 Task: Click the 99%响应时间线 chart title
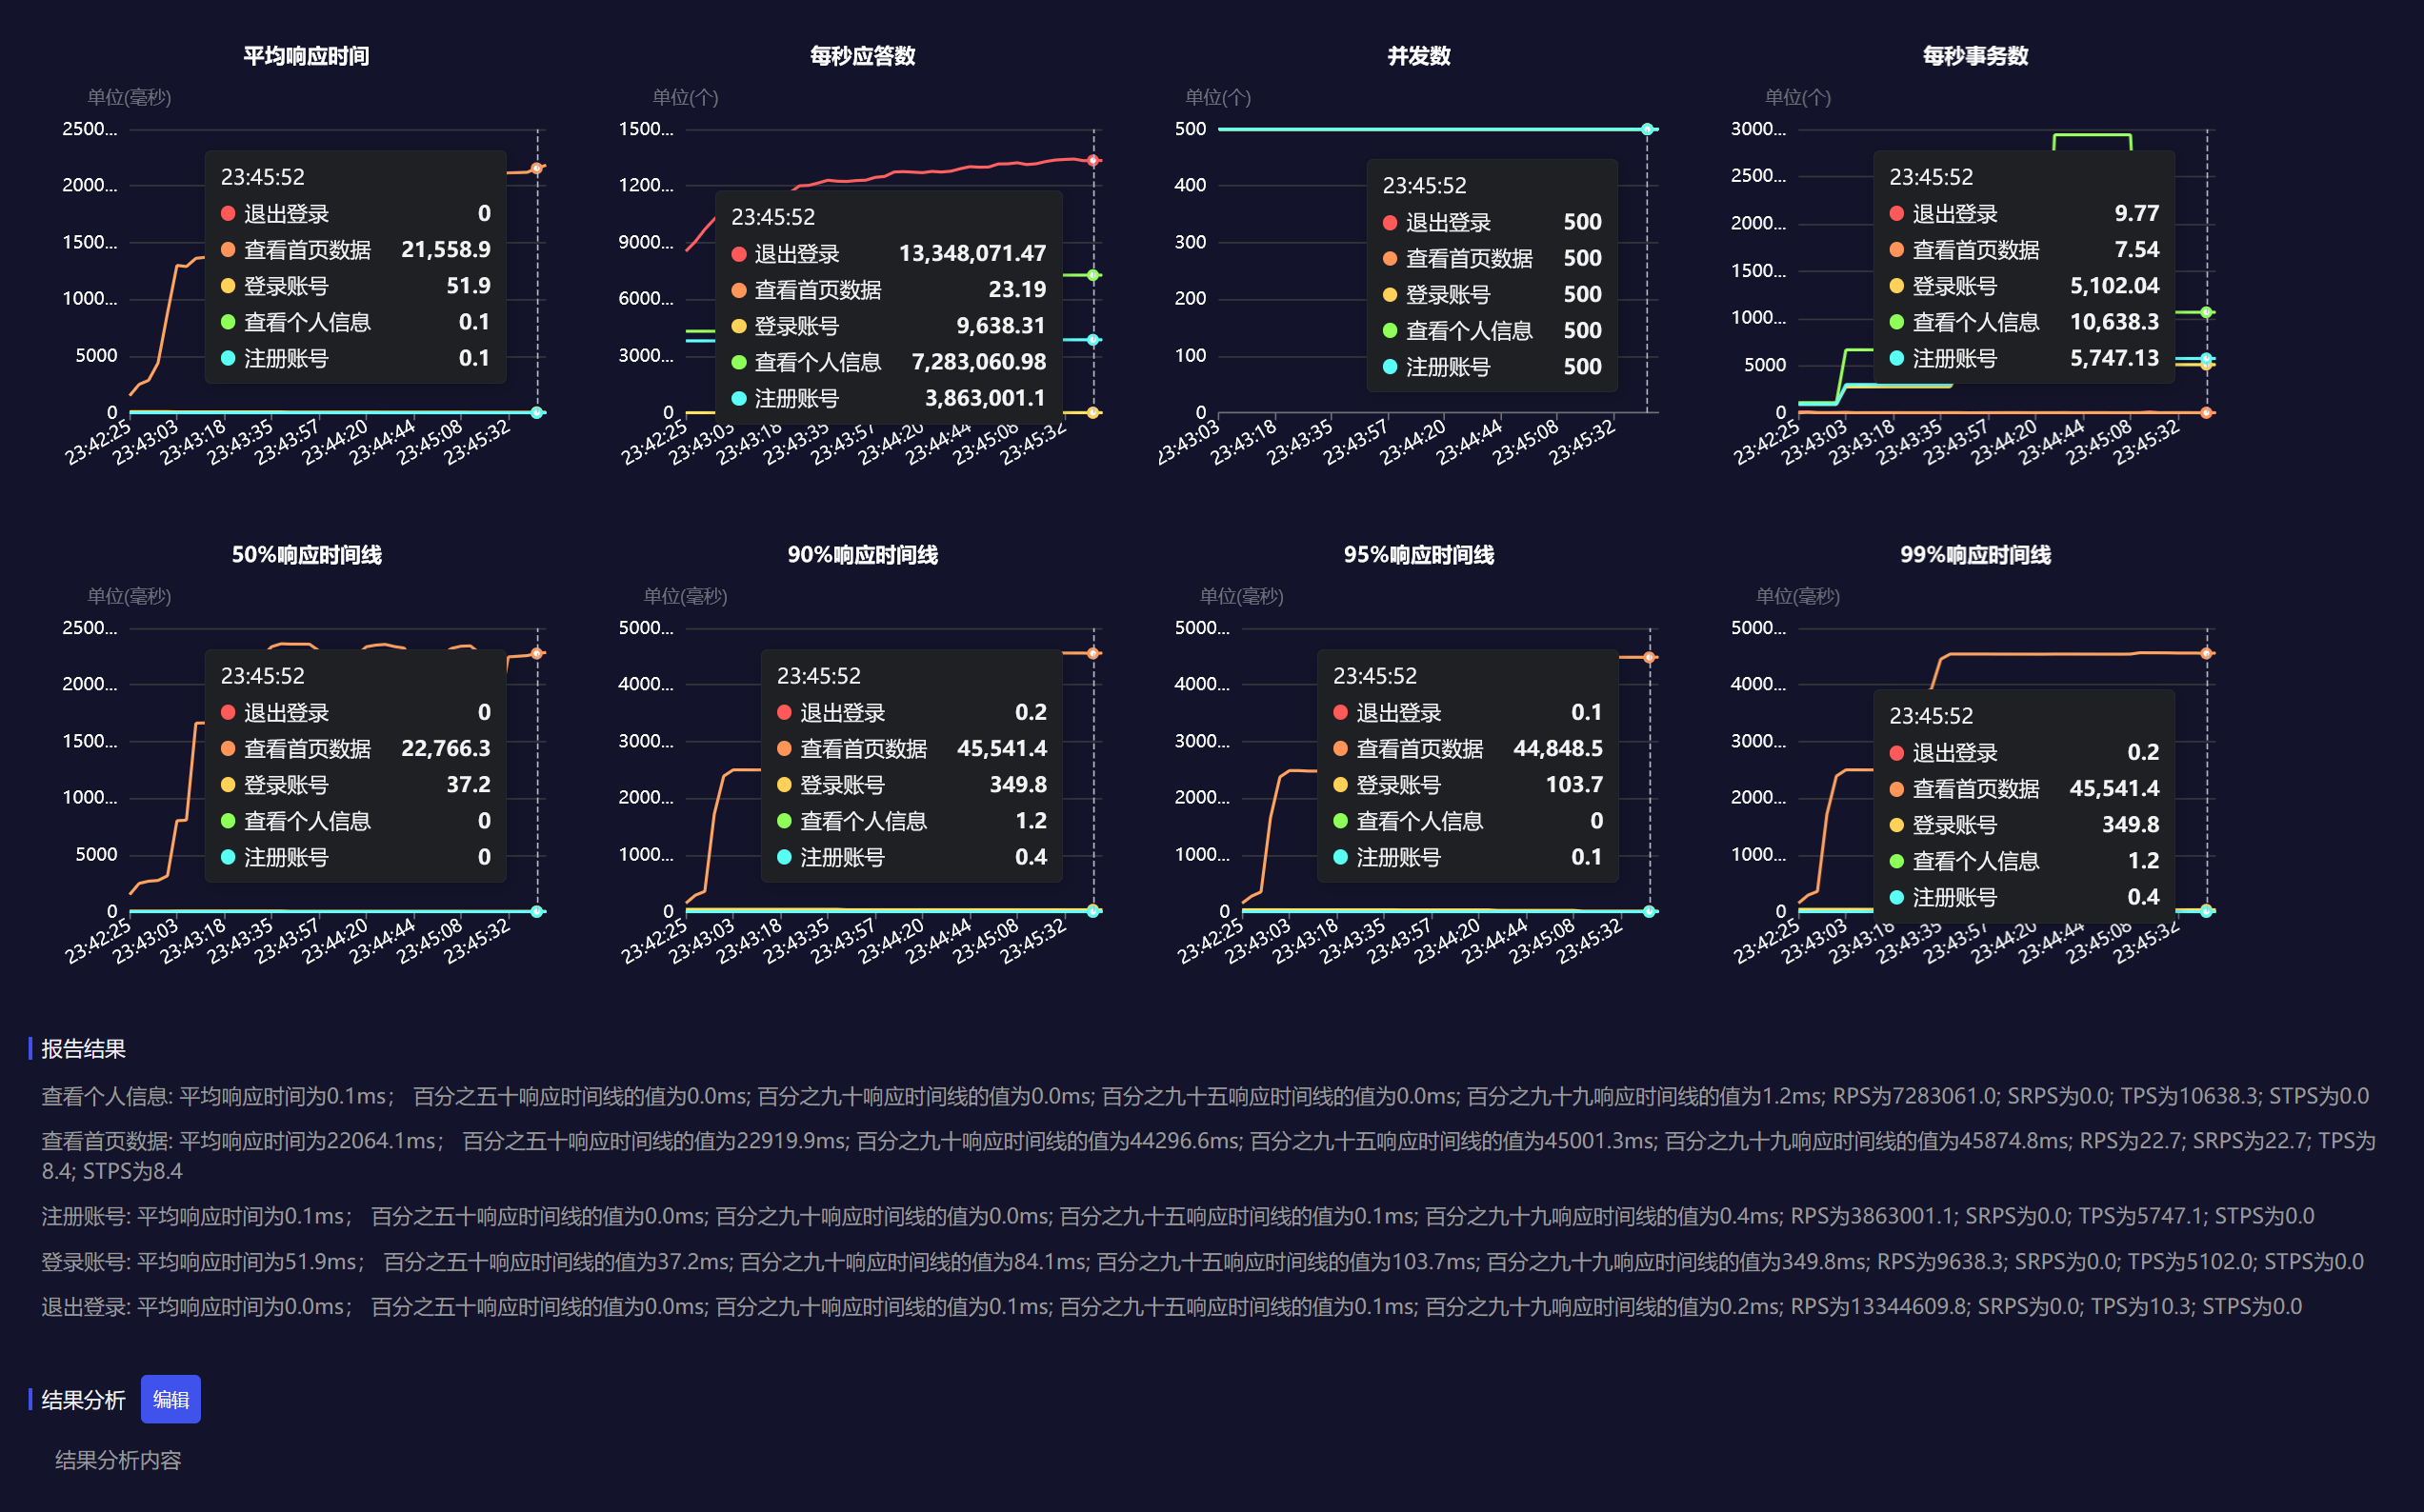point(1975,555)
